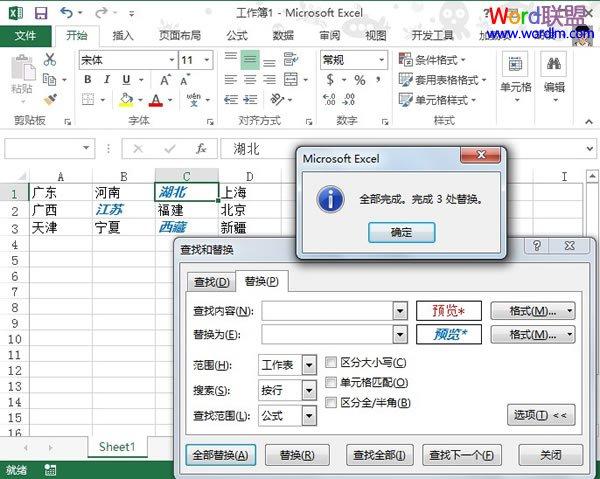
Task: Click the Wrap Text icon
Action: tap(291, 59)
